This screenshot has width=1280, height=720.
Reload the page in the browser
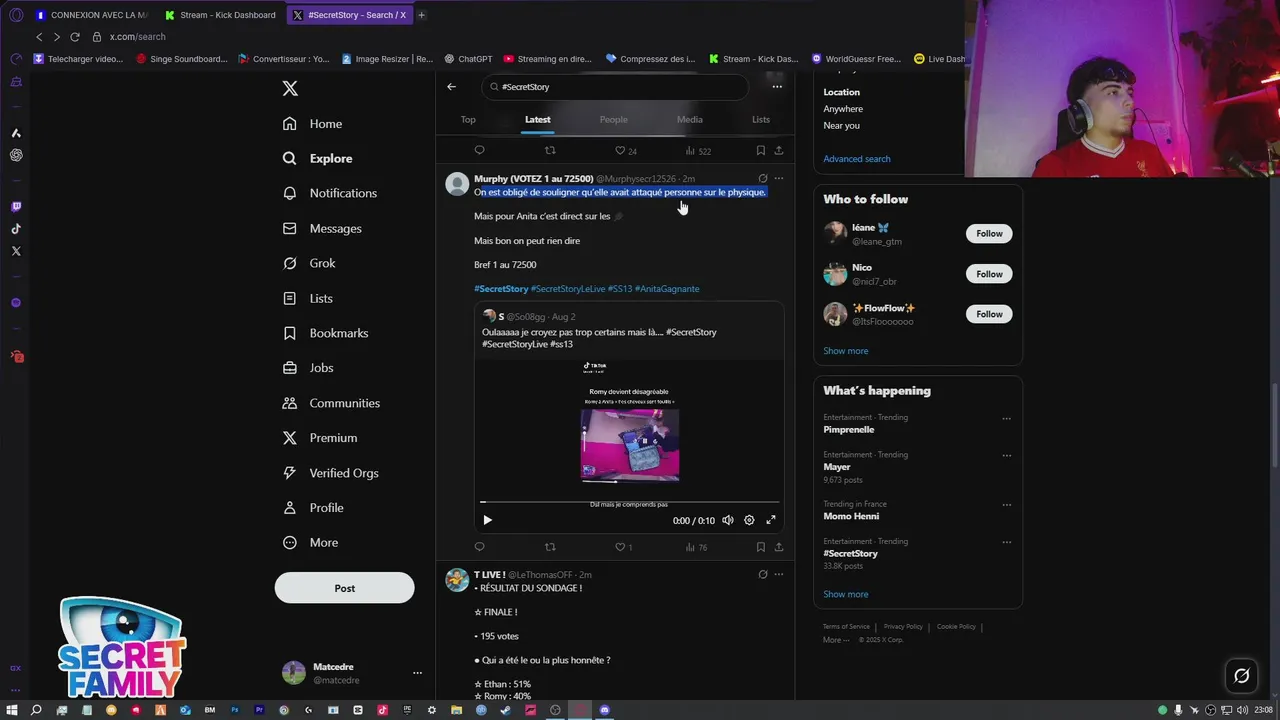click(x=75, y=37)
